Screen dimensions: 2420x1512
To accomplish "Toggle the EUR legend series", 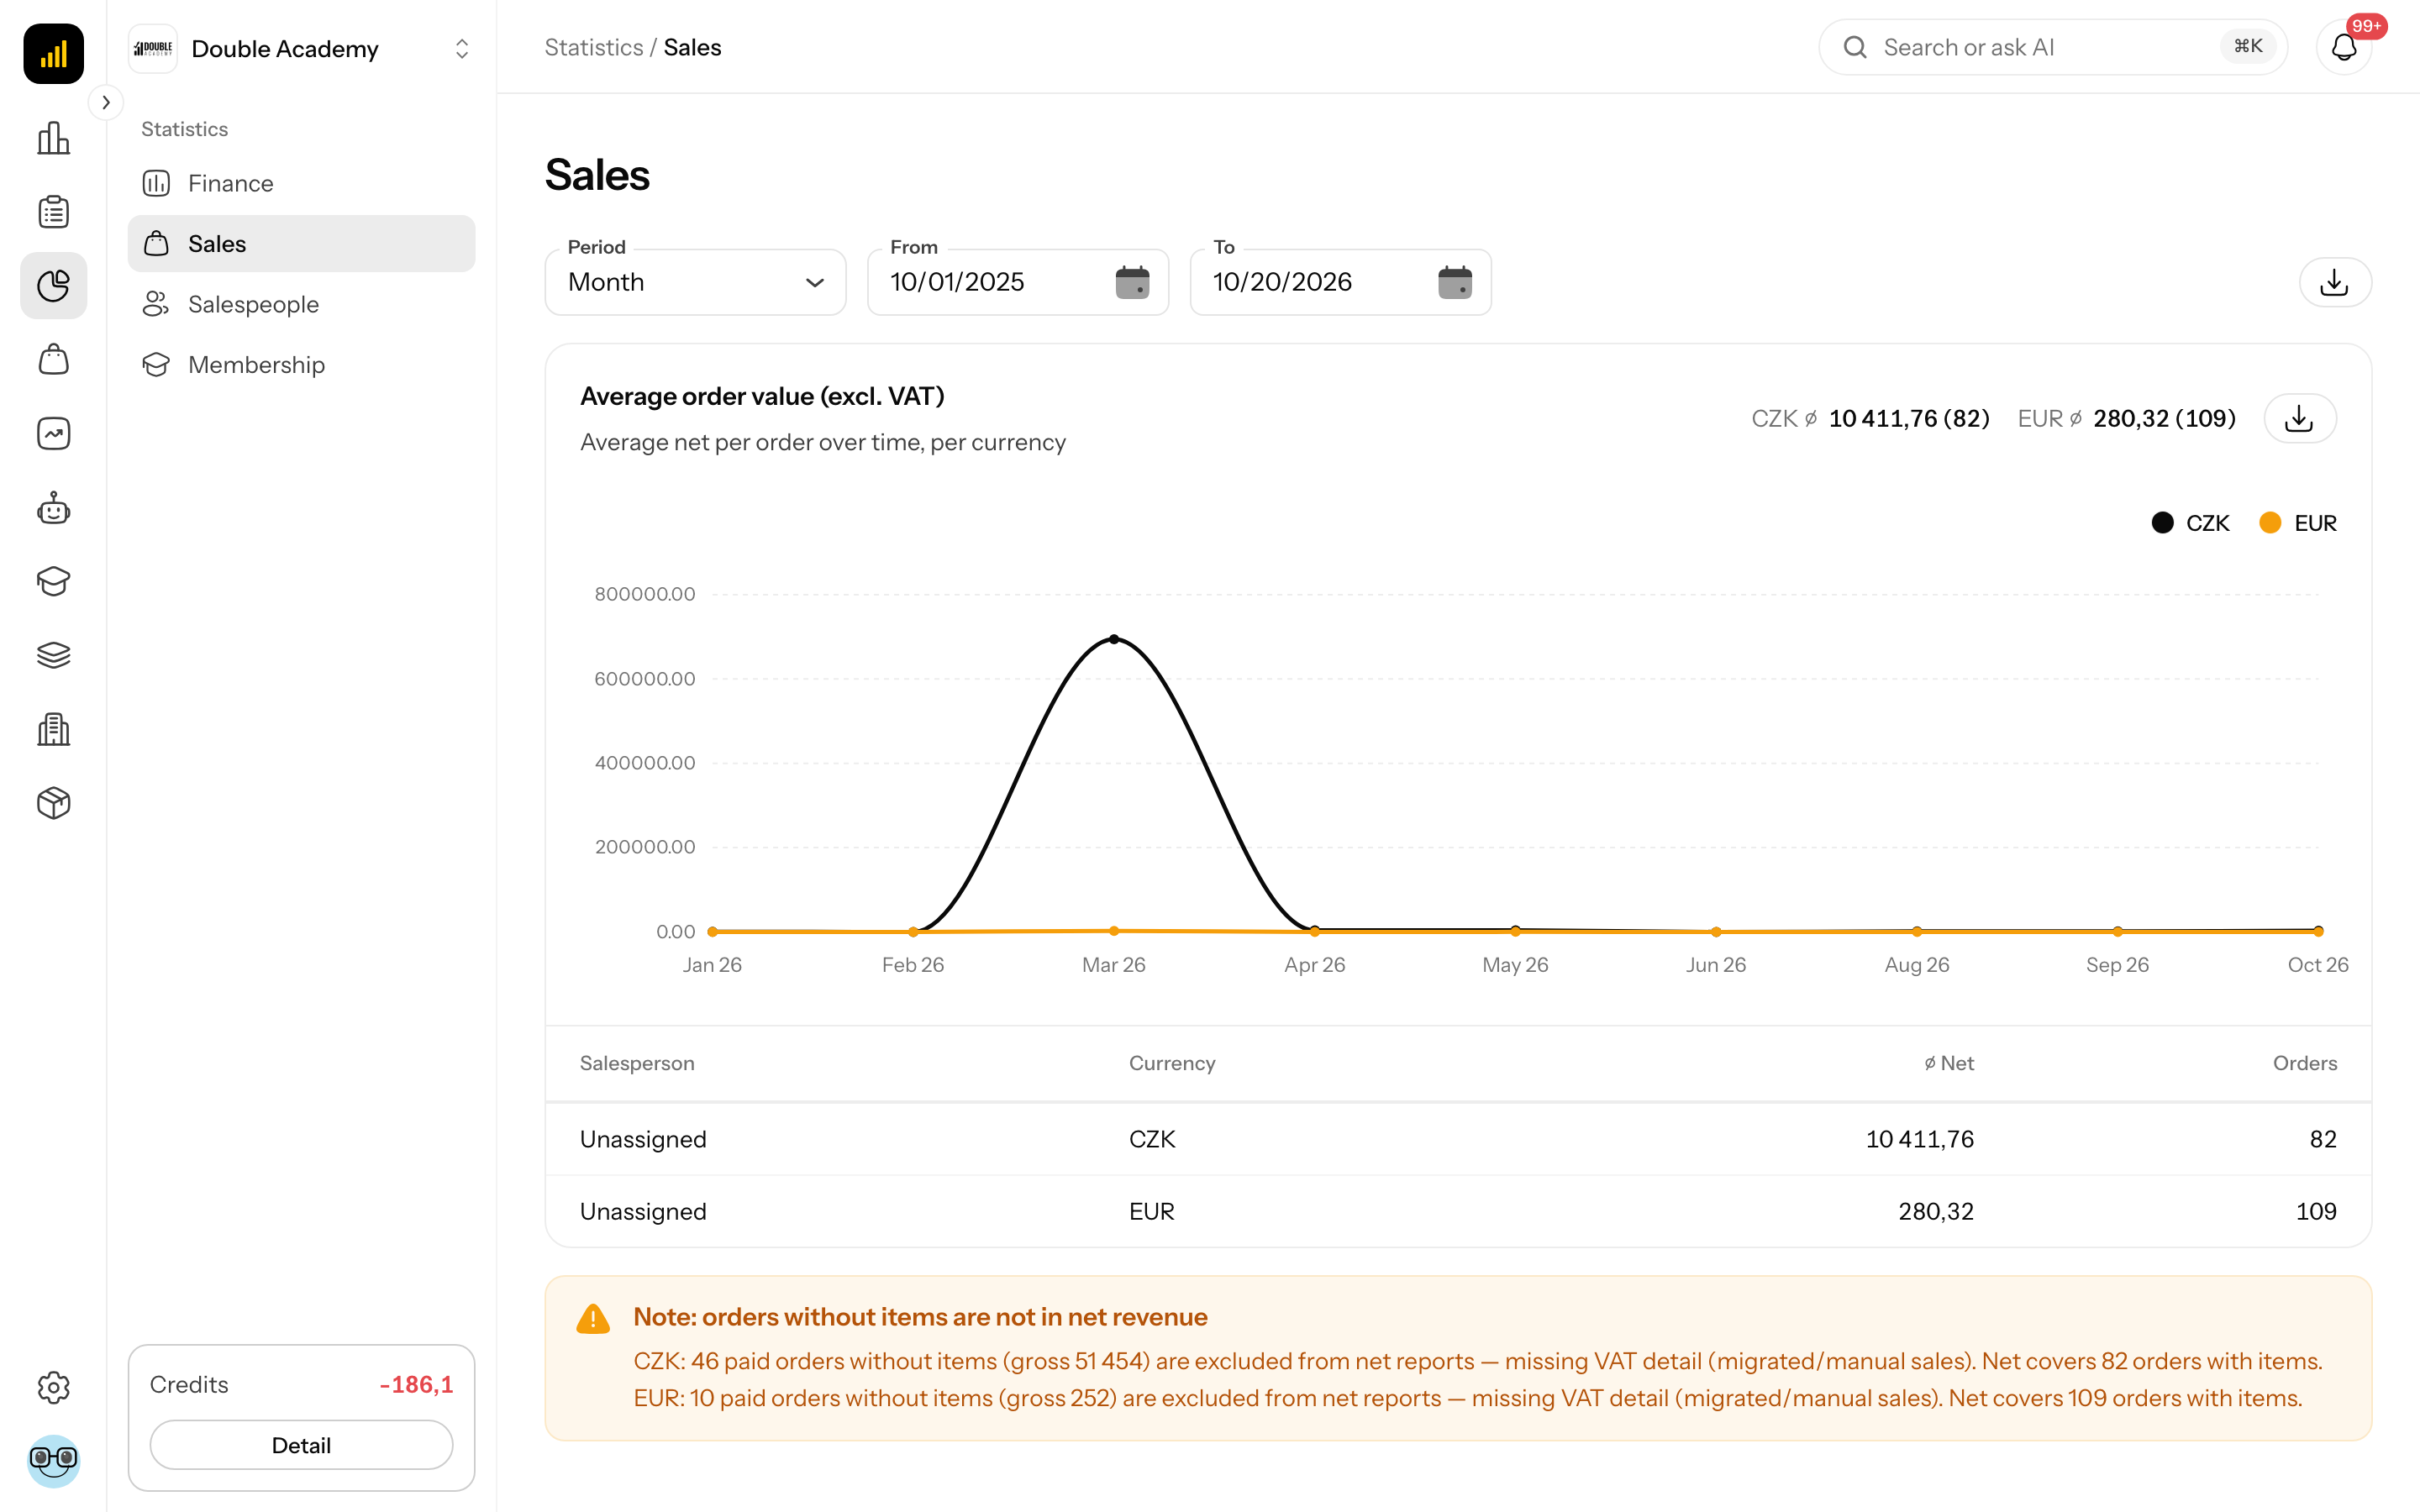I will click(2298, 523).
